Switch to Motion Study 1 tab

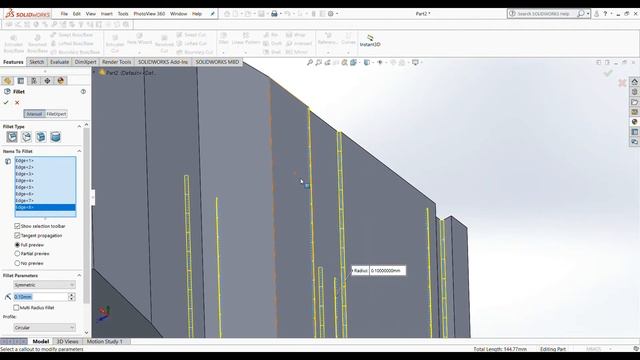pos(104,341)
